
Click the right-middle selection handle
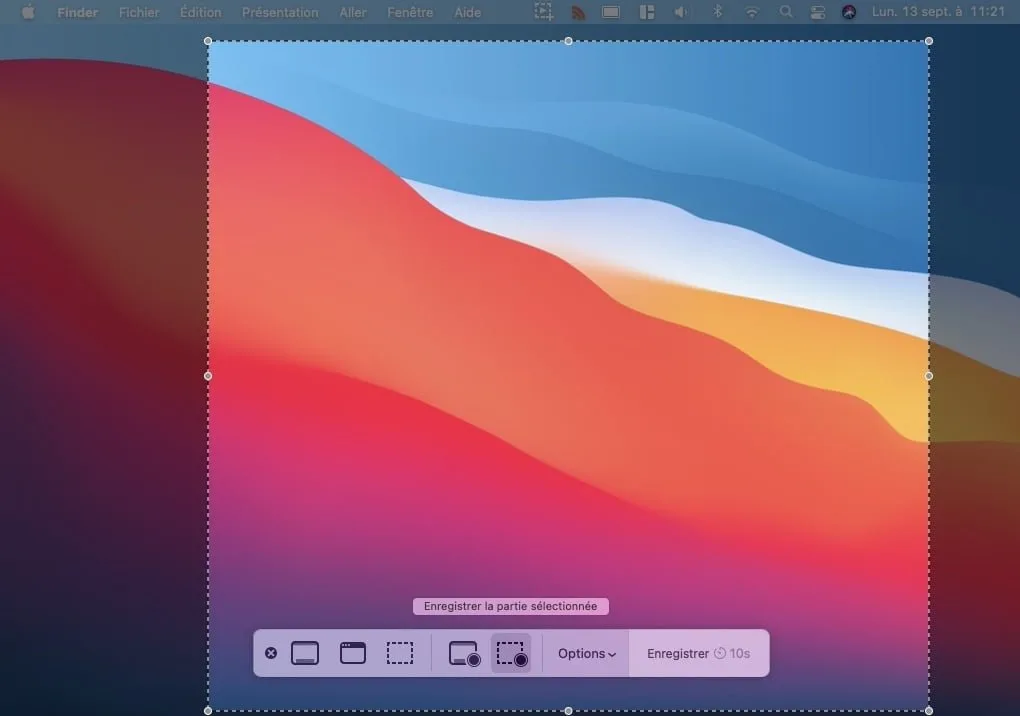click(x=929, y=376)
